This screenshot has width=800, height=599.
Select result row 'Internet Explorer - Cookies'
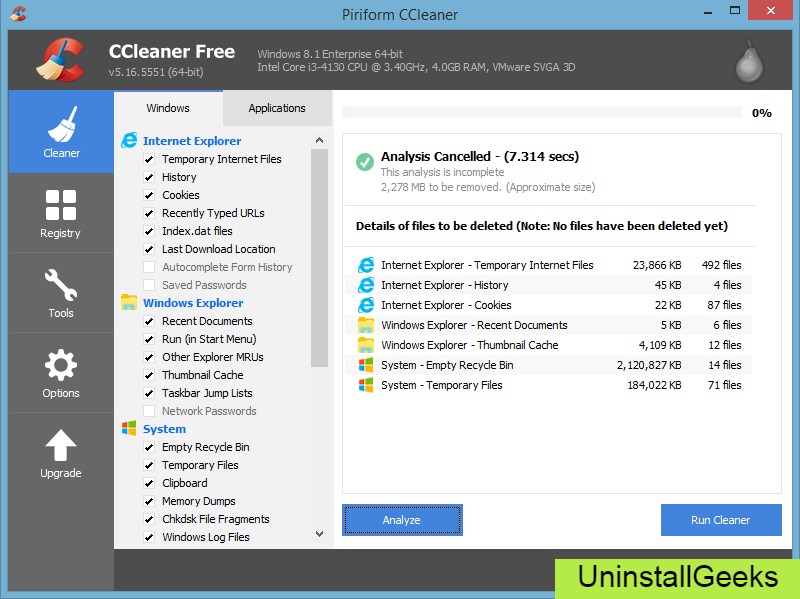[x=548, y=305]
